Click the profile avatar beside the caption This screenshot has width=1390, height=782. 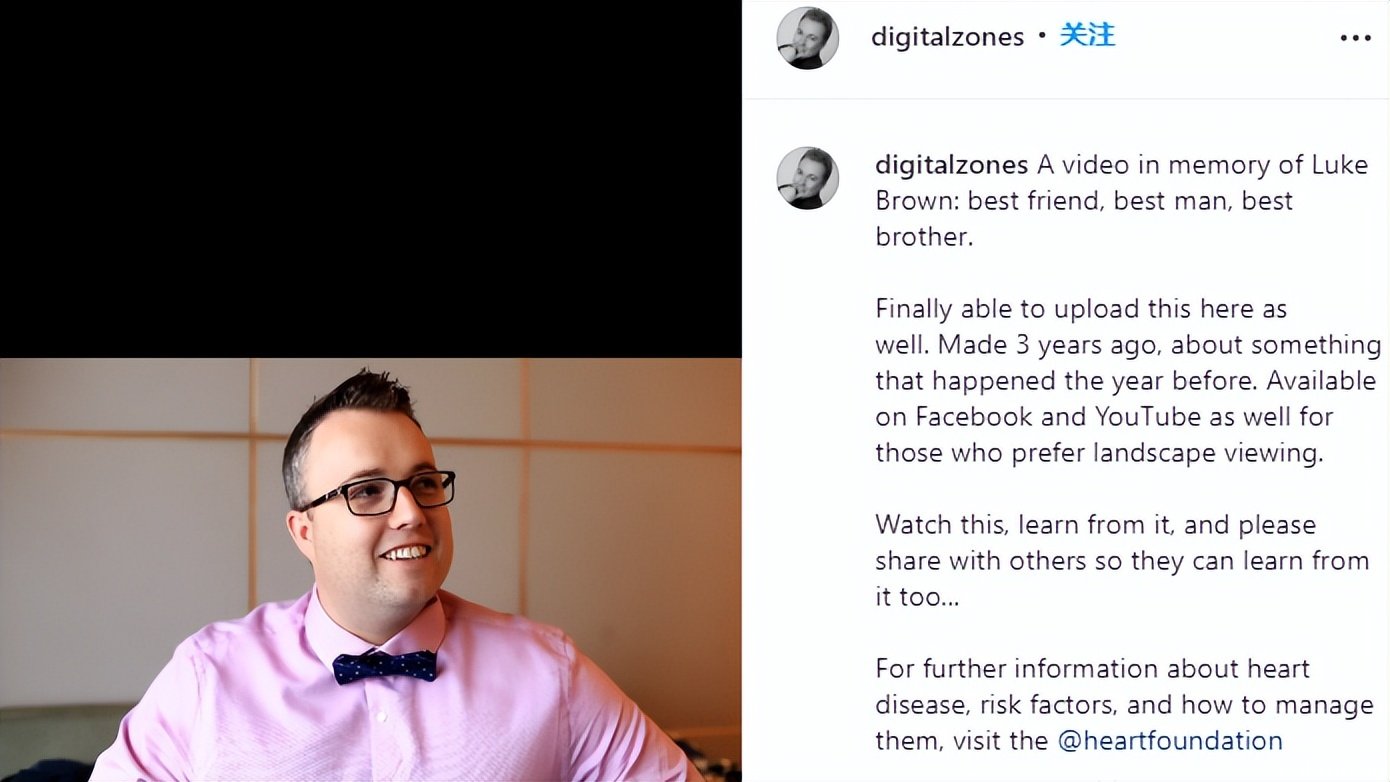pyautogui.click(x=808, y=178)
